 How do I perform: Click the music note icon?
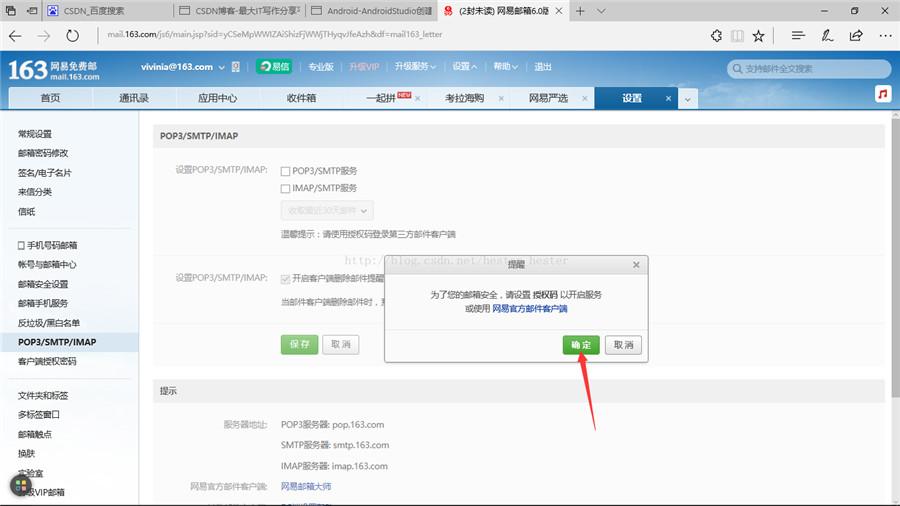tap(883, 94)
